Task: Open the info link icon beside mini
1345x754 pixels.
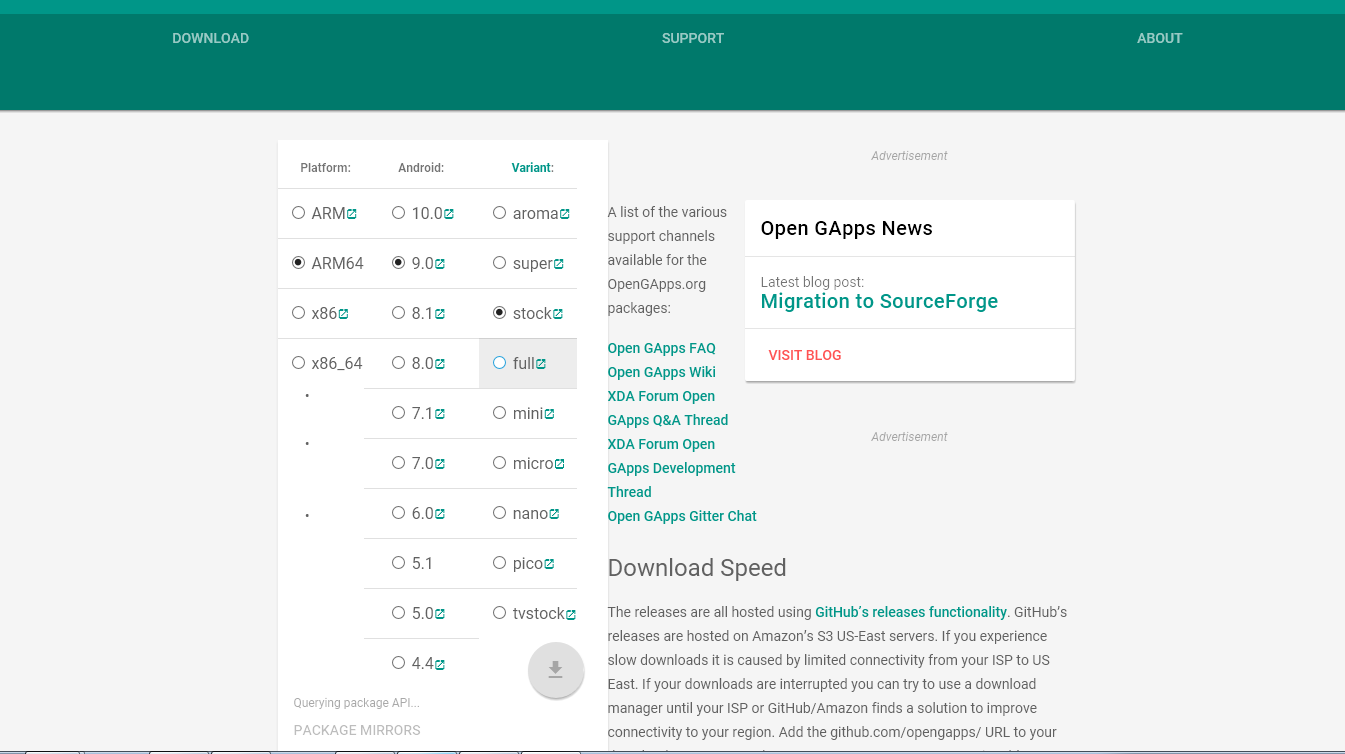Action: click(549, 414)
